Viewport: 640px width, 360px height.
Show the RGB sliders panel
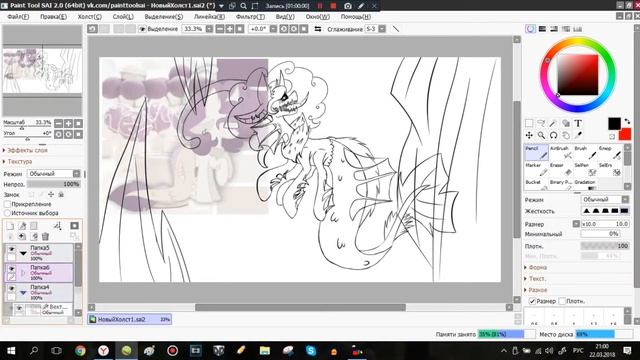542,29
